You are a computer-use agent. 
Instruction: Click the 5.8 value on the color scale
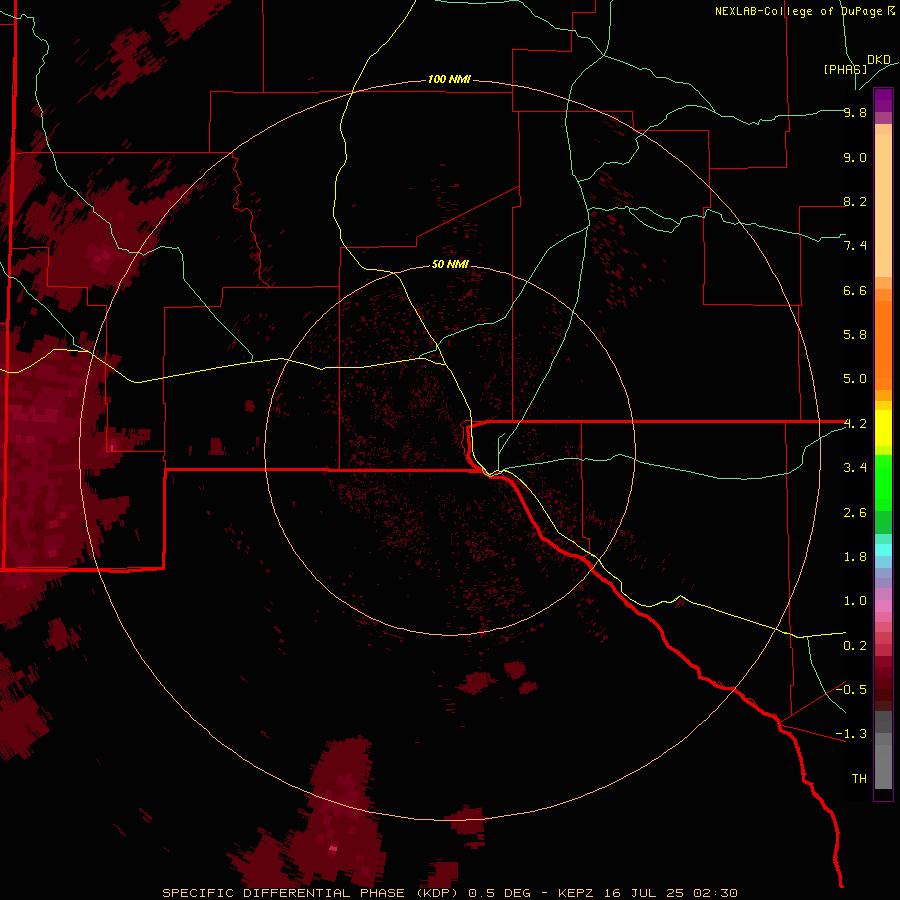[855, 335]
